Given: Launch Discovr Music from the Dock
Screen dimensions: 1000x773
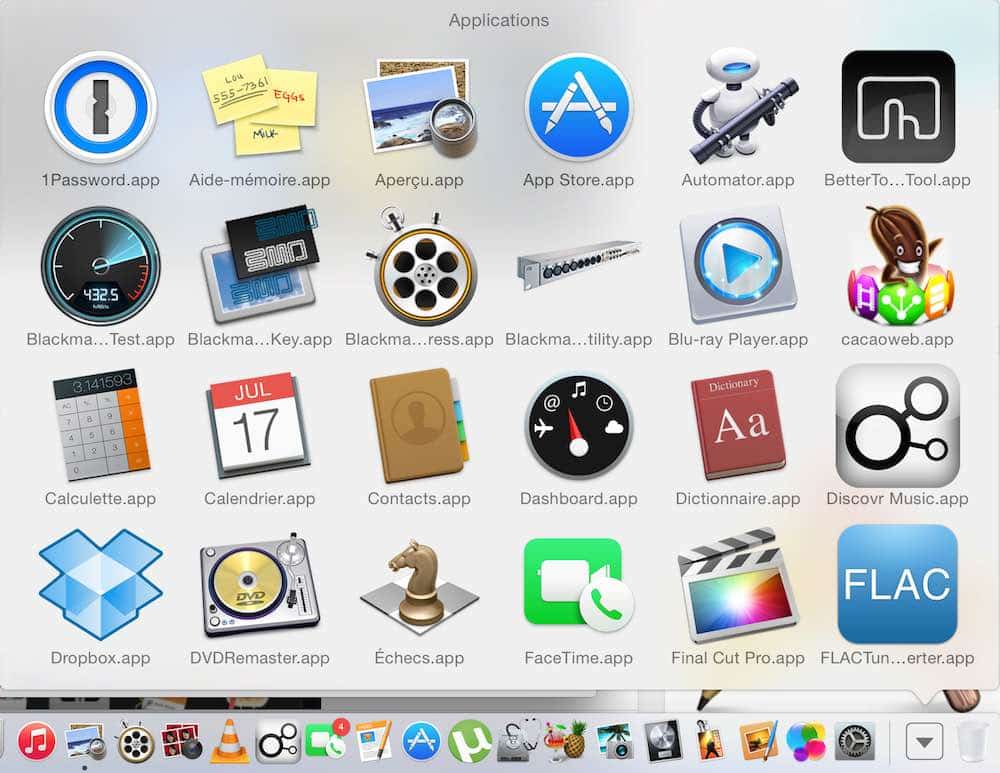Looking at the screenshot, I should 278,742.
